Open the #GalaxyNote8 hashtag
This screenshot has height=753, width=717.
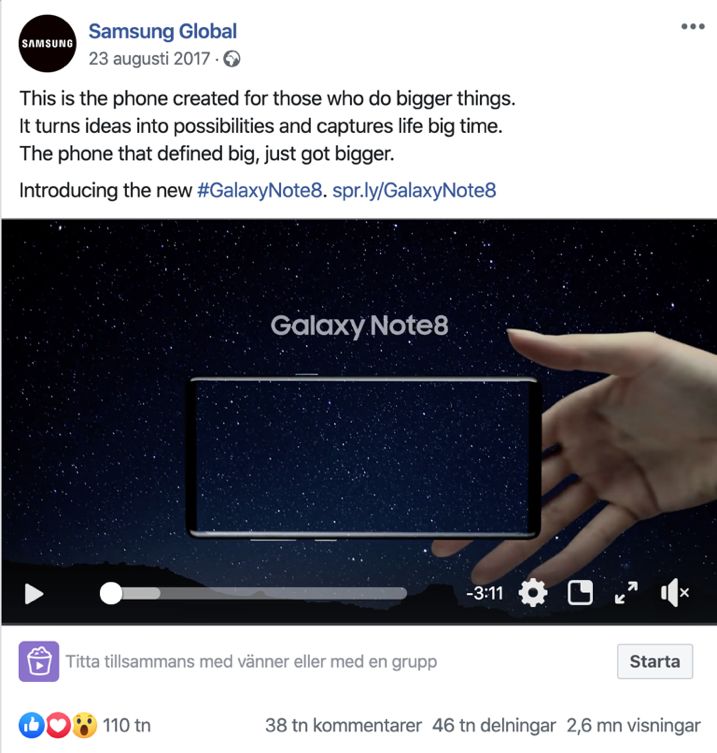tap(259, 191)
